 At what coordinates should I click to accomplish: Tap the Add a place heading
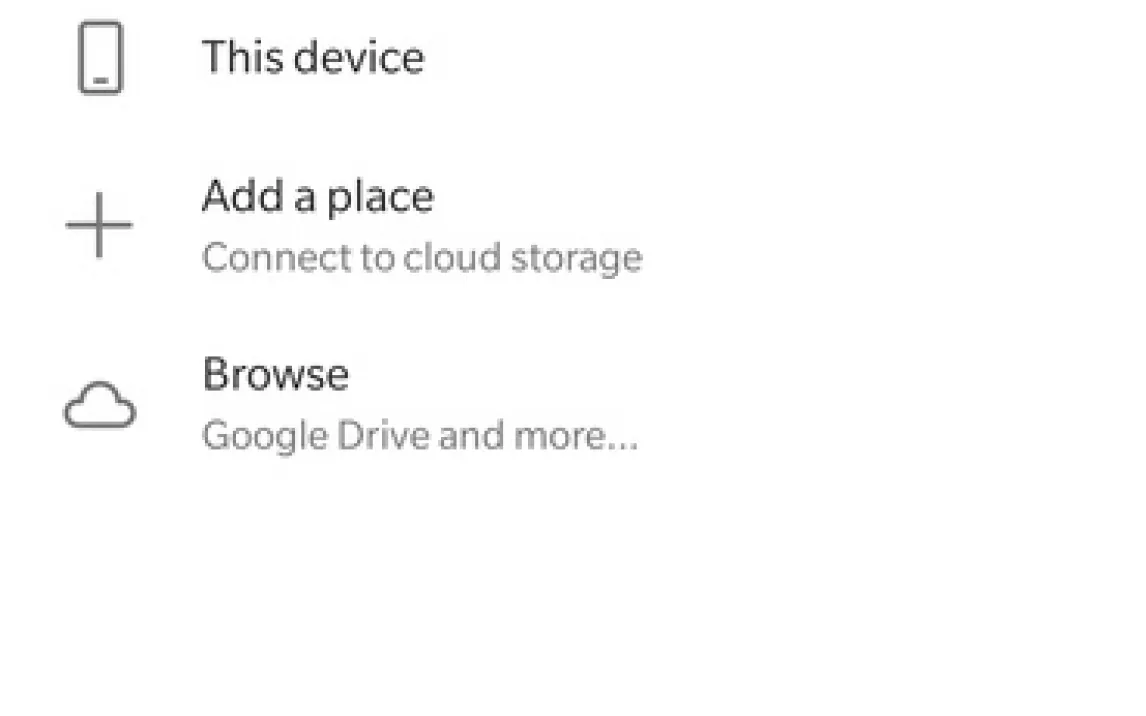(318, 197)
